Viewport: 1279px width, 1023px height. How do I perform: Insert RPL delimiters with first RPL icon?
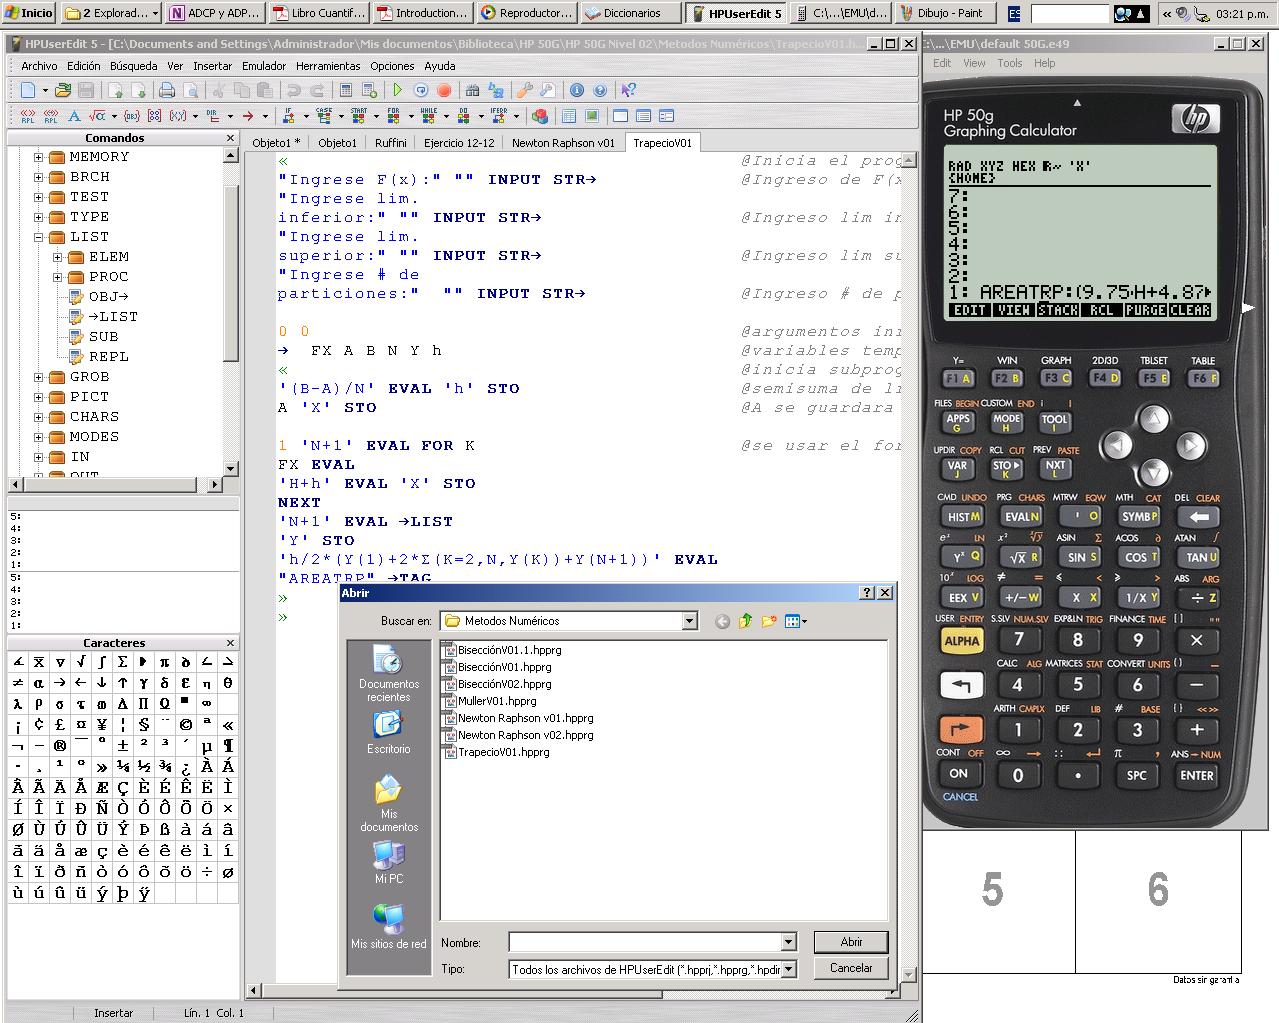[28, 116]
